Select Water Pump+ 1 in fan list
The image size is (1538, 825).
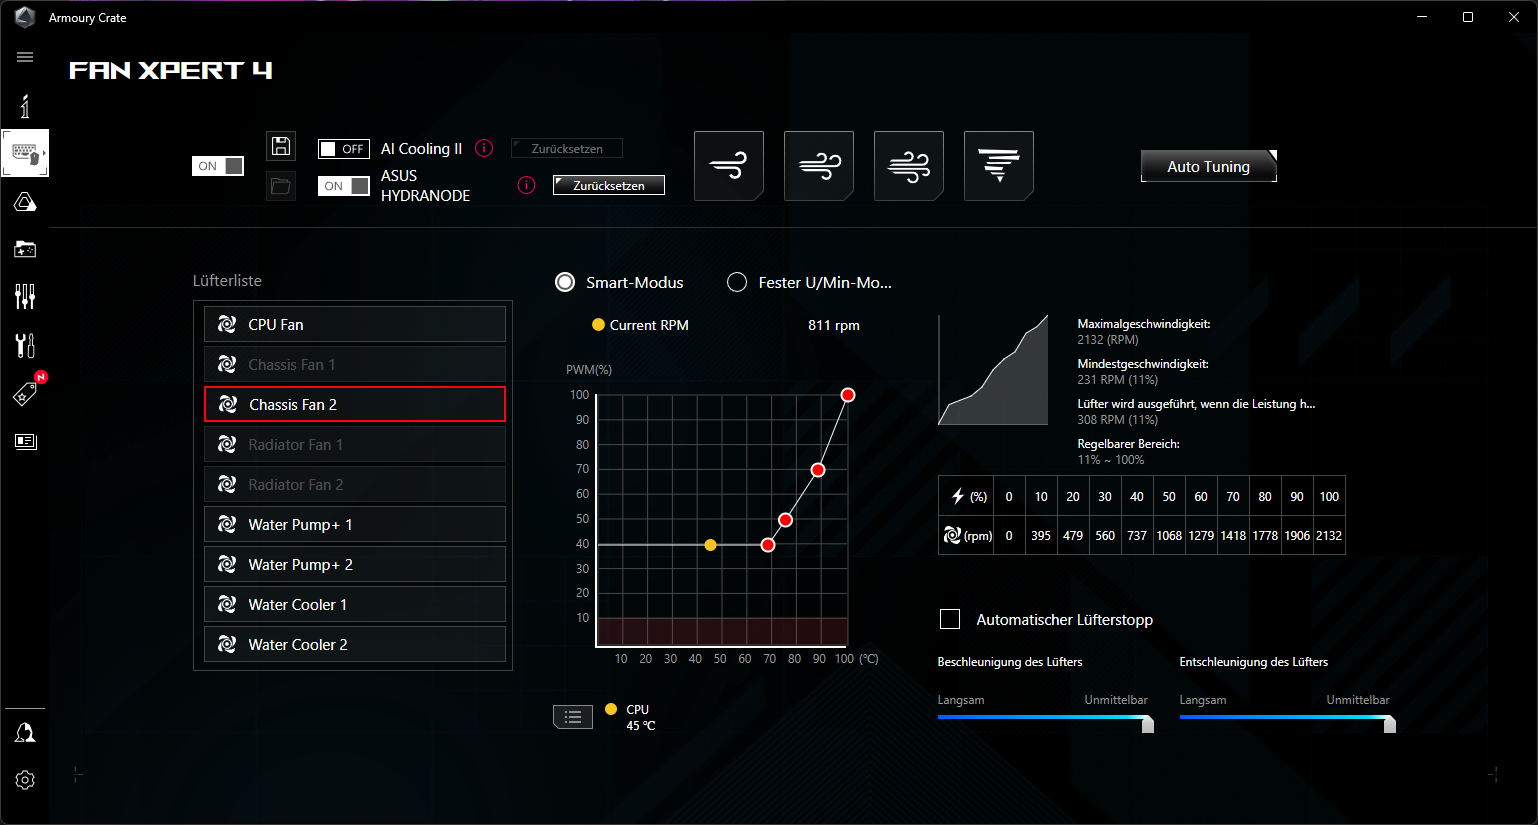click(355, 524)
